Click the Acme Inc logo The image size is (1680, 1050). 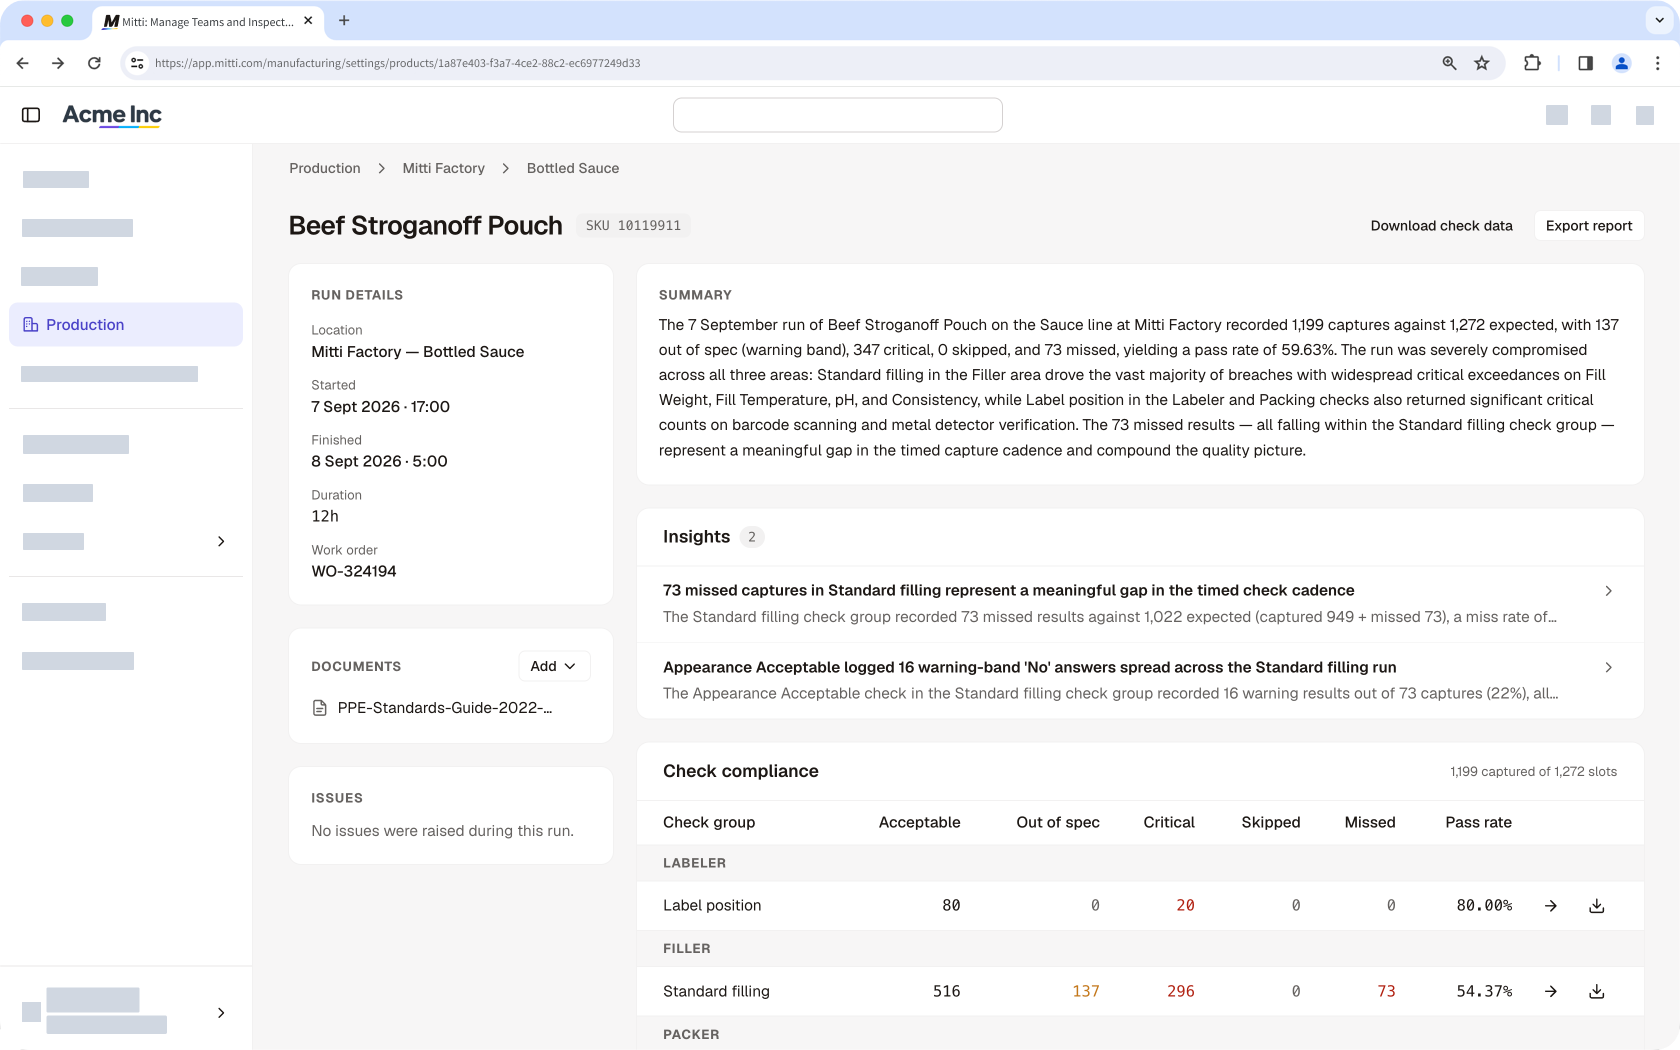[112, 116]
